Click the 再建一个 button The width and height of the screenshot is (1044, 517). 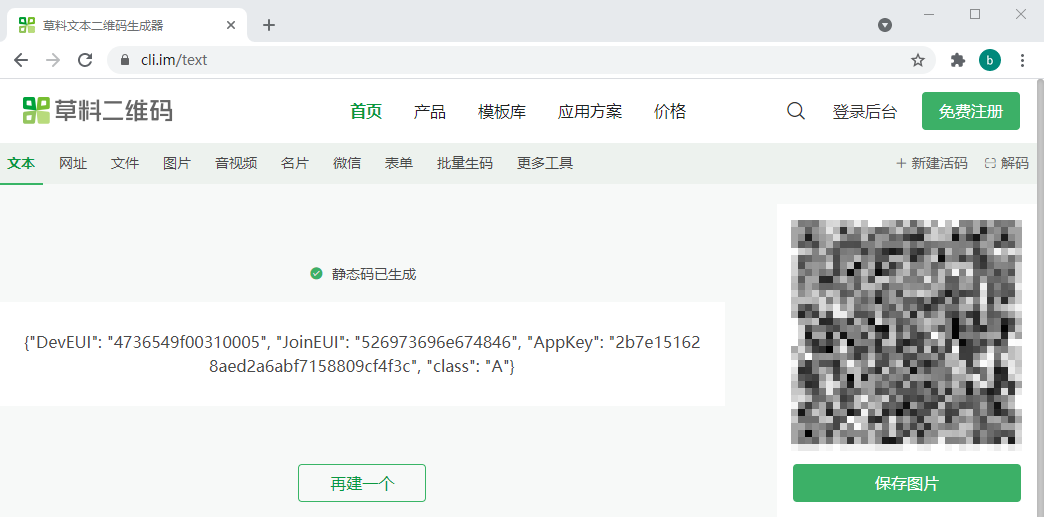pos(362,483)
